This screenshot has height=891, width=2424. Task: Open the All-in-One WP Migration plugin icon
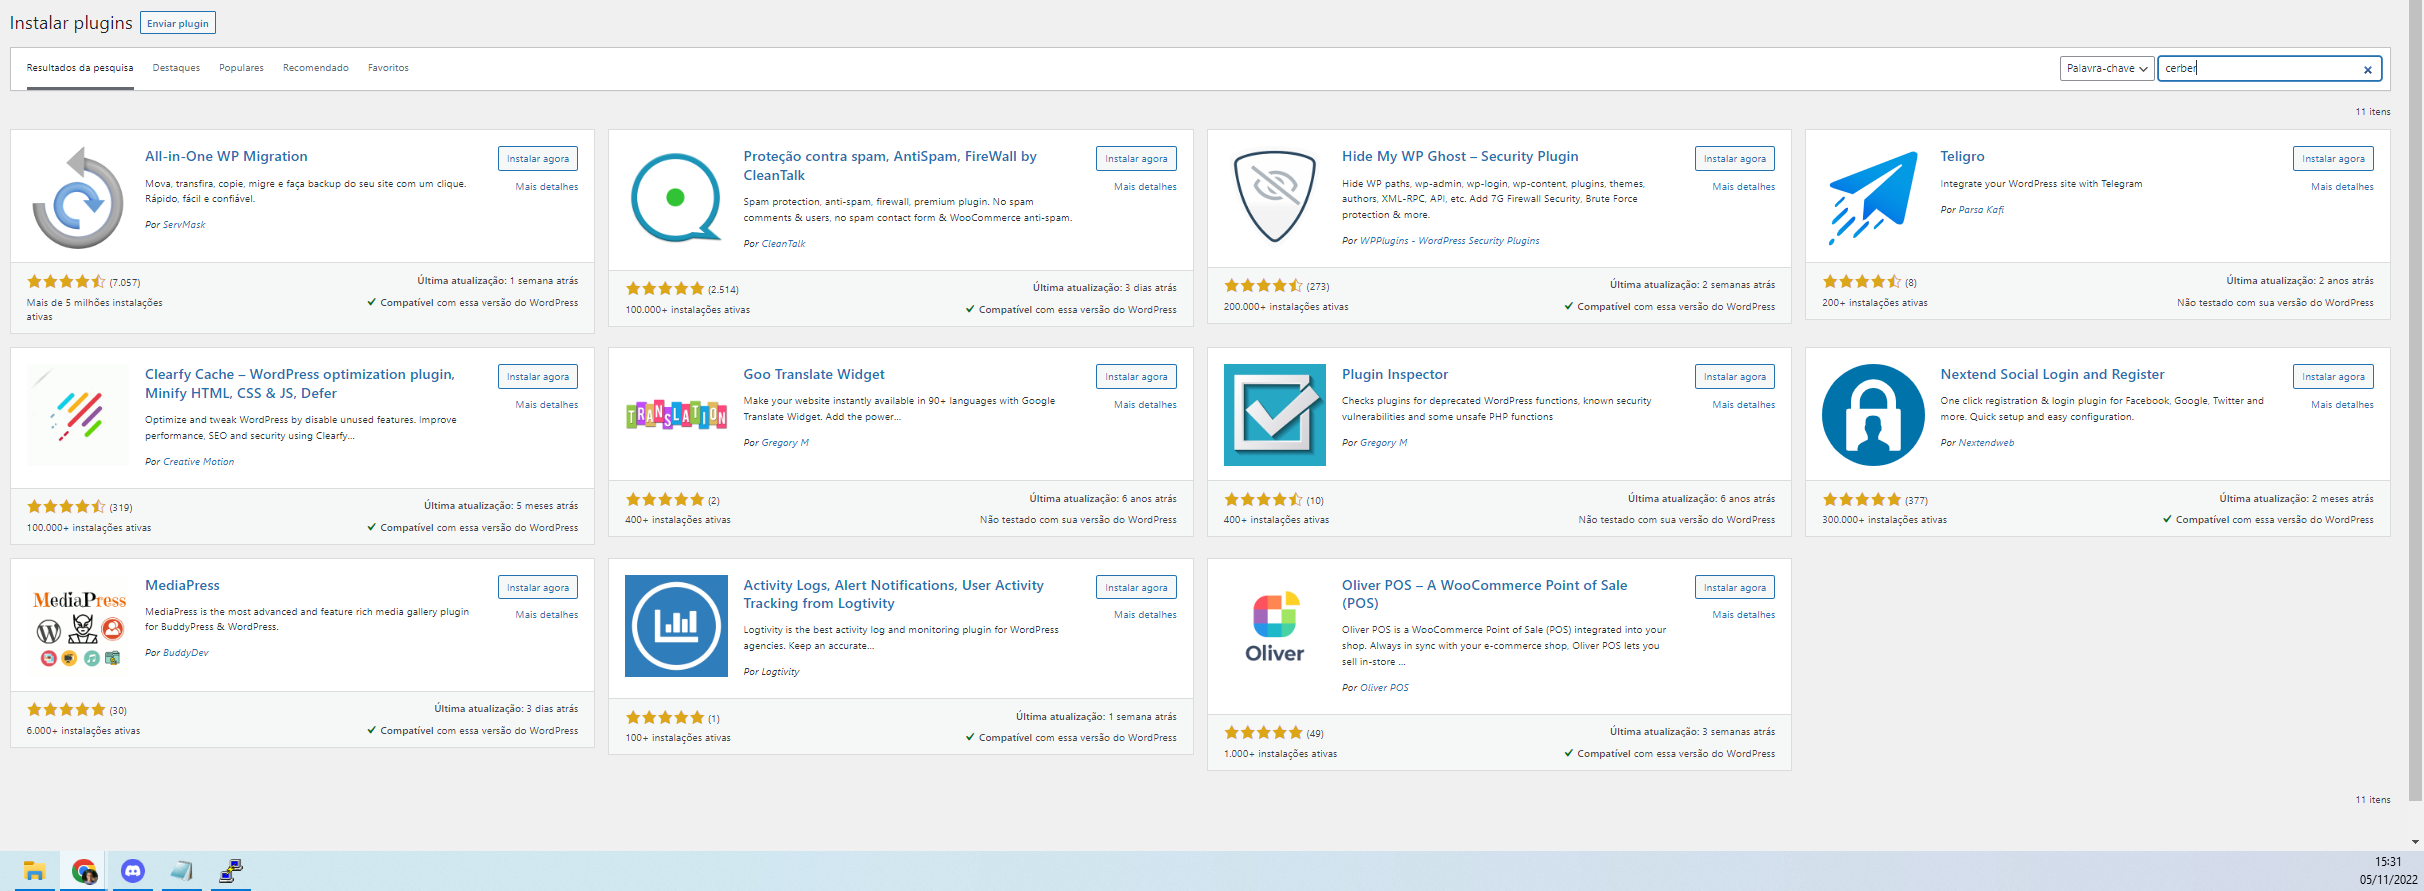pyautogui.click(x=78, y=197)
